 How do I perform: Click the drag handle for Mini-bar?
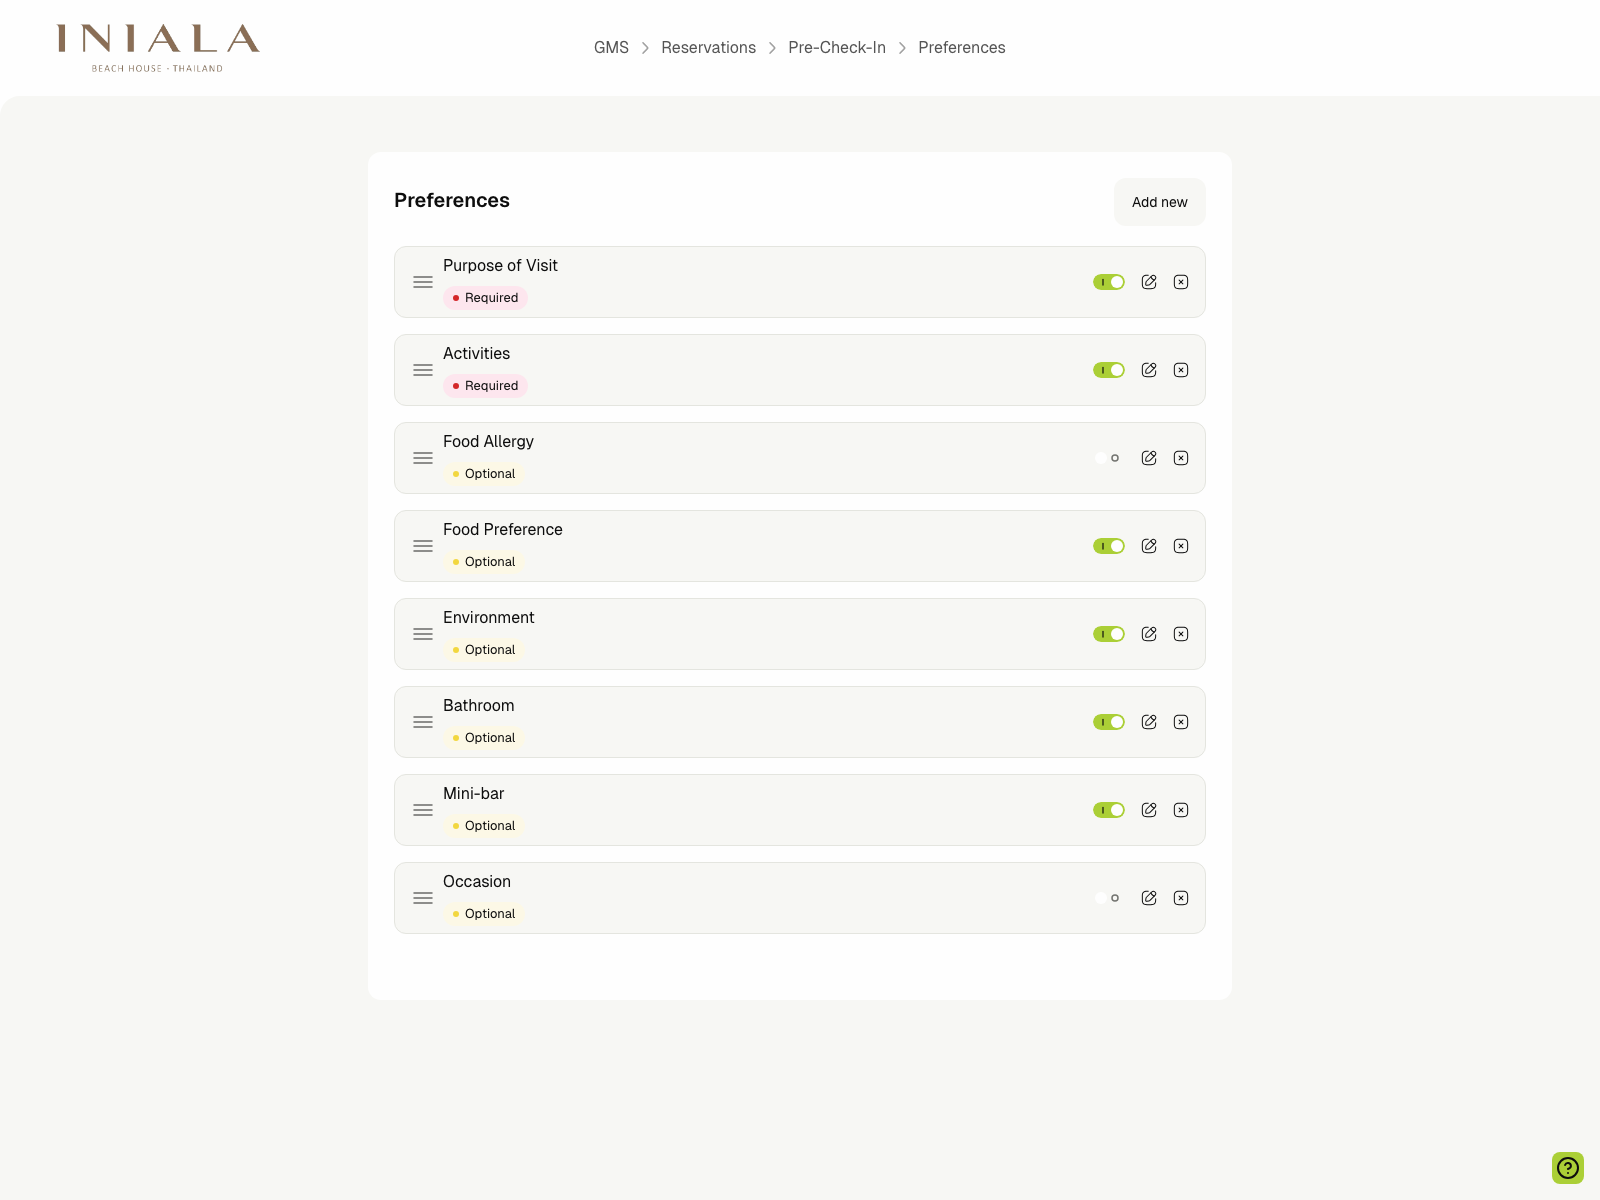point(422,810)
